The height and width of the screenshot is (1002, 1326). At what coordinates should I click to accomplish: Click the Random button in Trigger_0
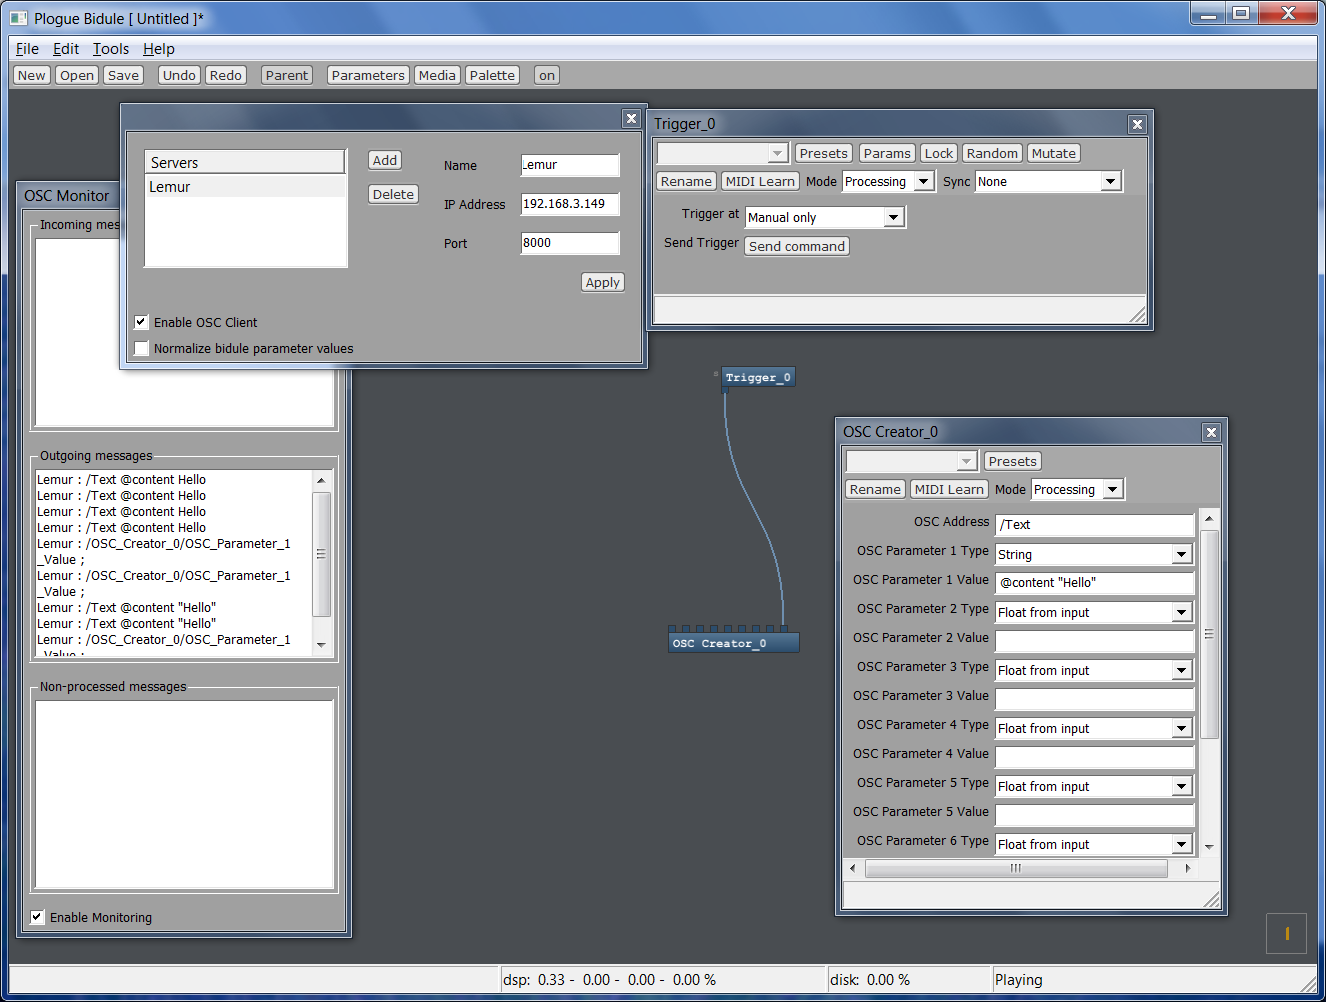point(993,153)
